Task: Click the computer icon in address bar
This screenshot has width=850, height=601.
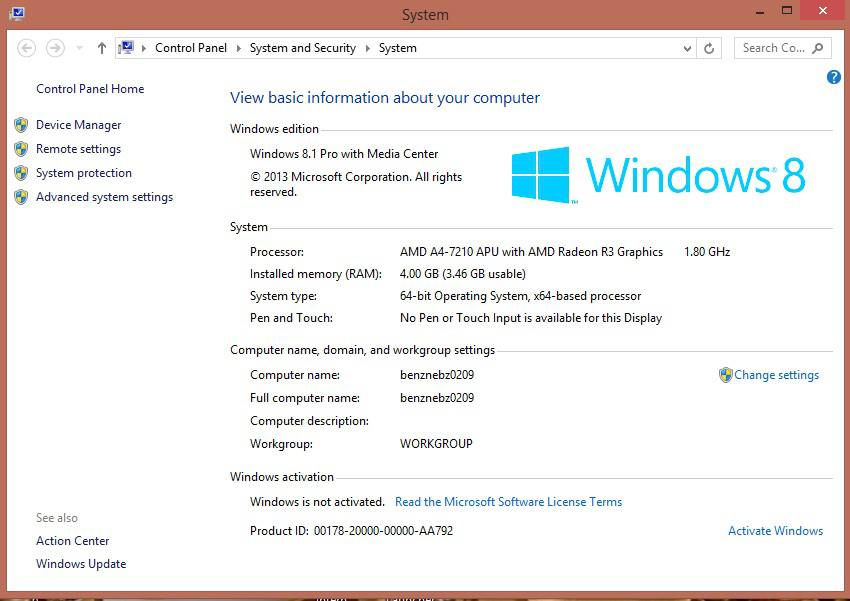Action: pyautogui.click(x=126, y=48)
